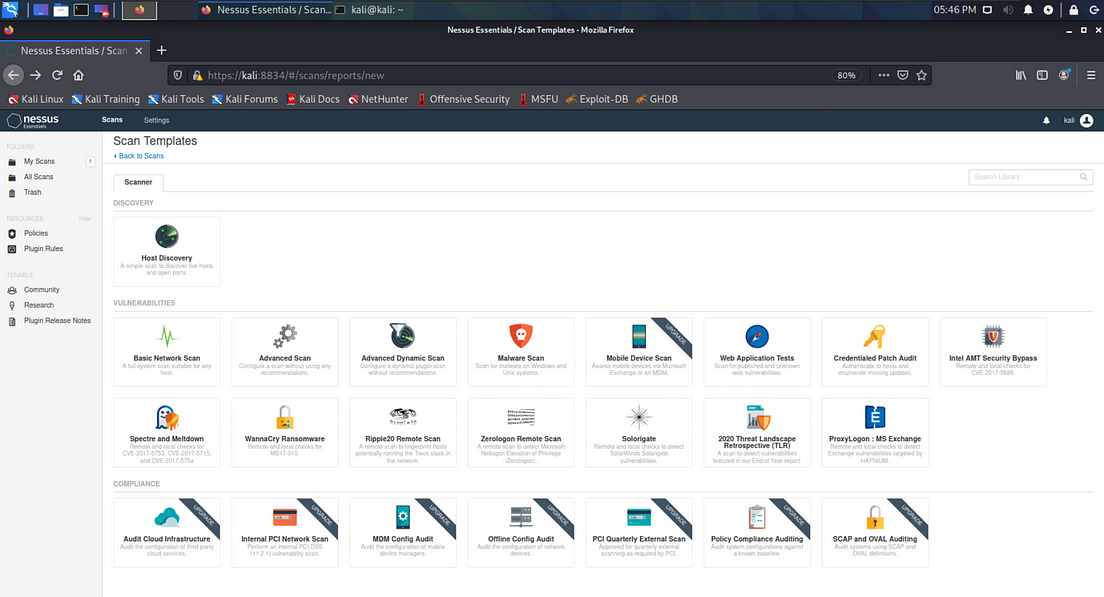This screenshot has width=1104, height=597.
Task: Open the ProxyLogon MS Exchange template
Action: click(x=874, y=432)
